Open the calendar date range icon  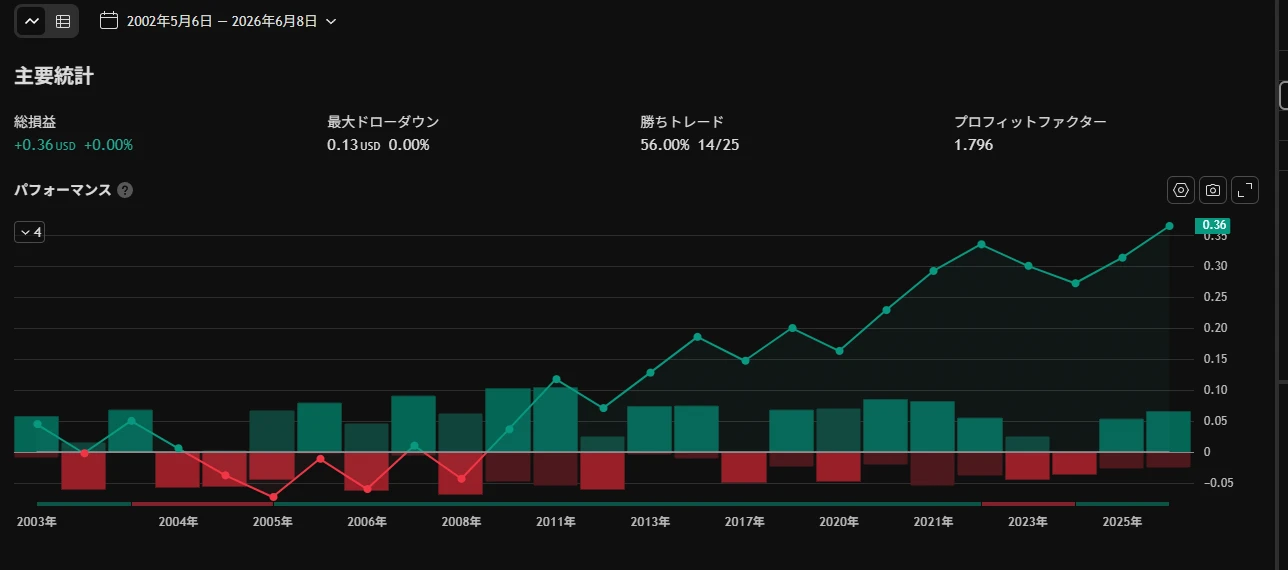point(109,21)
